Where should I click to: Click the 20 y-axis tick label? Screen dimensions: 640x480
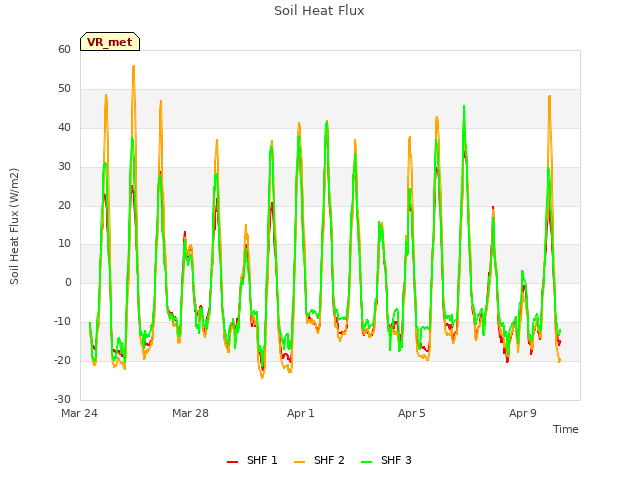point(64,205)
